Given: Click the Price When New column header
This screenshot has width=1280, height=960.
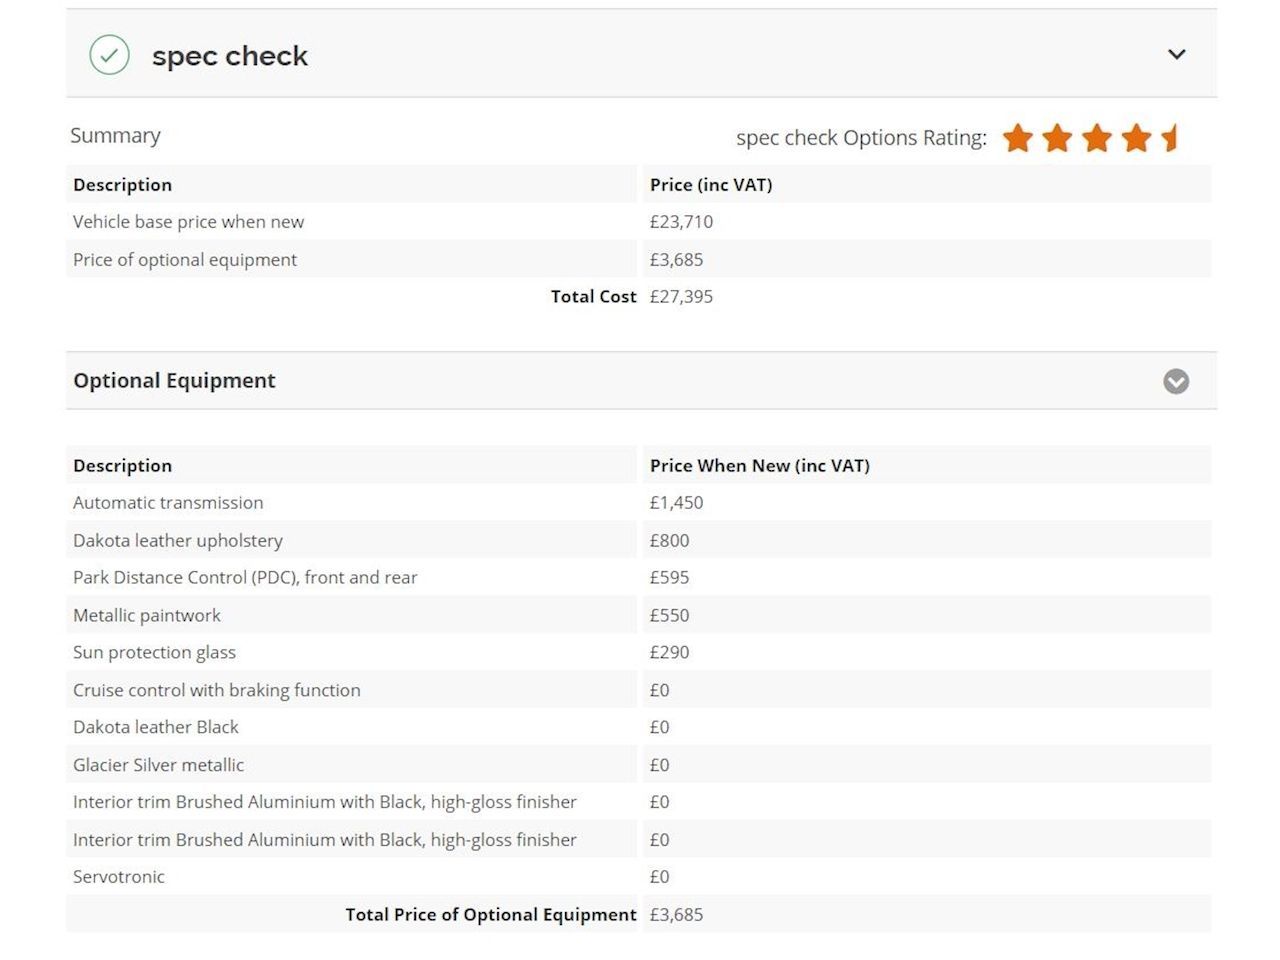Looking at the screenshot, I should click(760, 466).
